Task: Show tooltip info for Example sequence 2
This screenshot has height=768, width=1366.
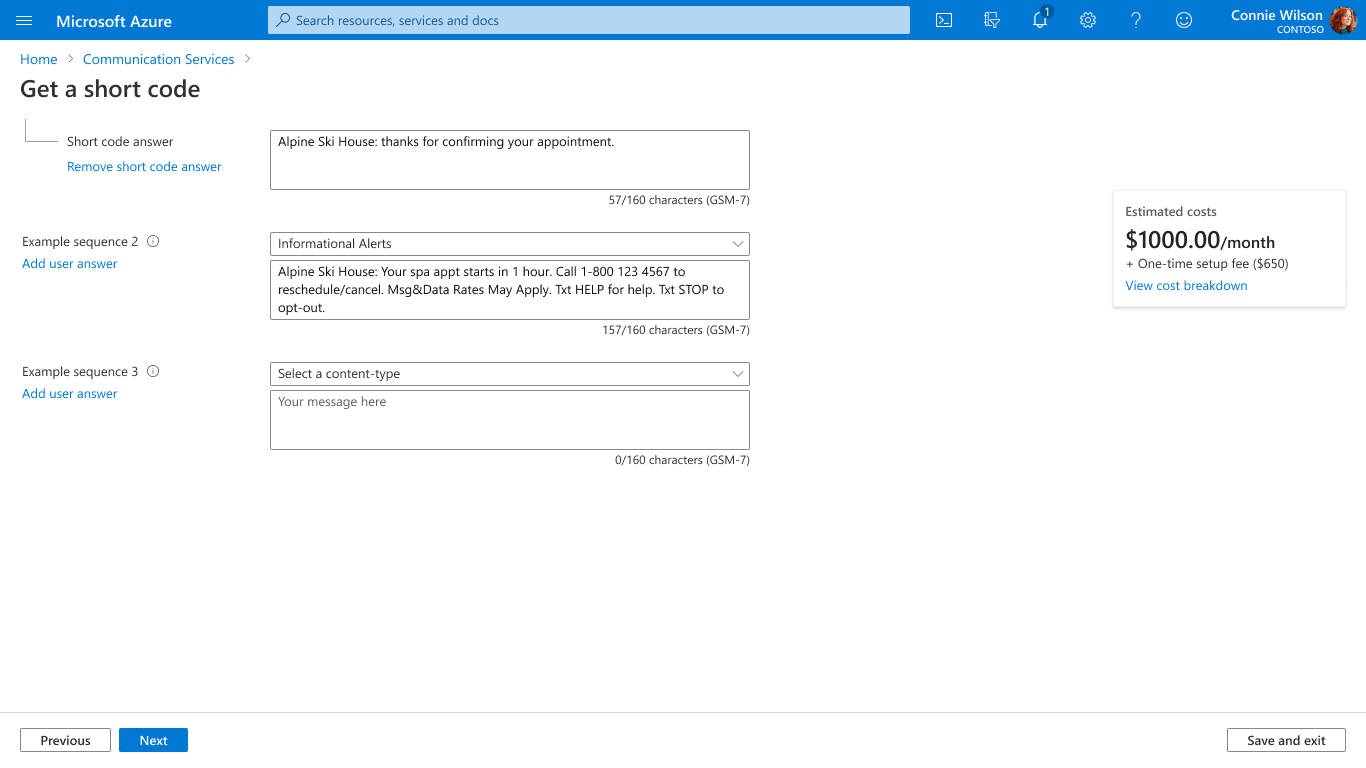Action: click(x=153, y=240)
